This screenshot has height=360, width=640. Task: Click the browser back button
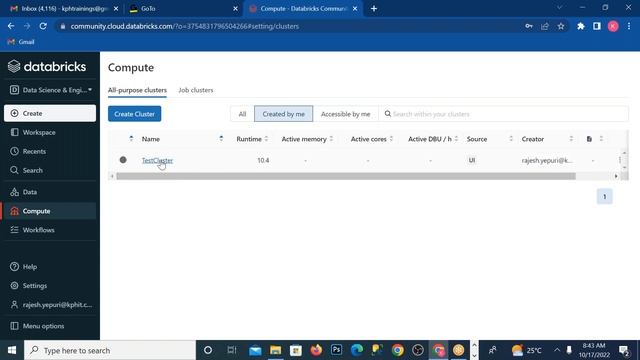point(11,26)
